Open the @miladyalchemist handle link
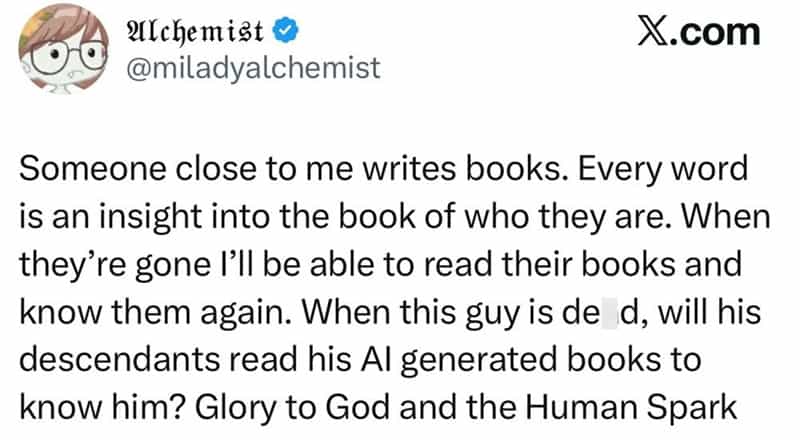The height and width of the screenshot is (440, 800). click(253, 68)
